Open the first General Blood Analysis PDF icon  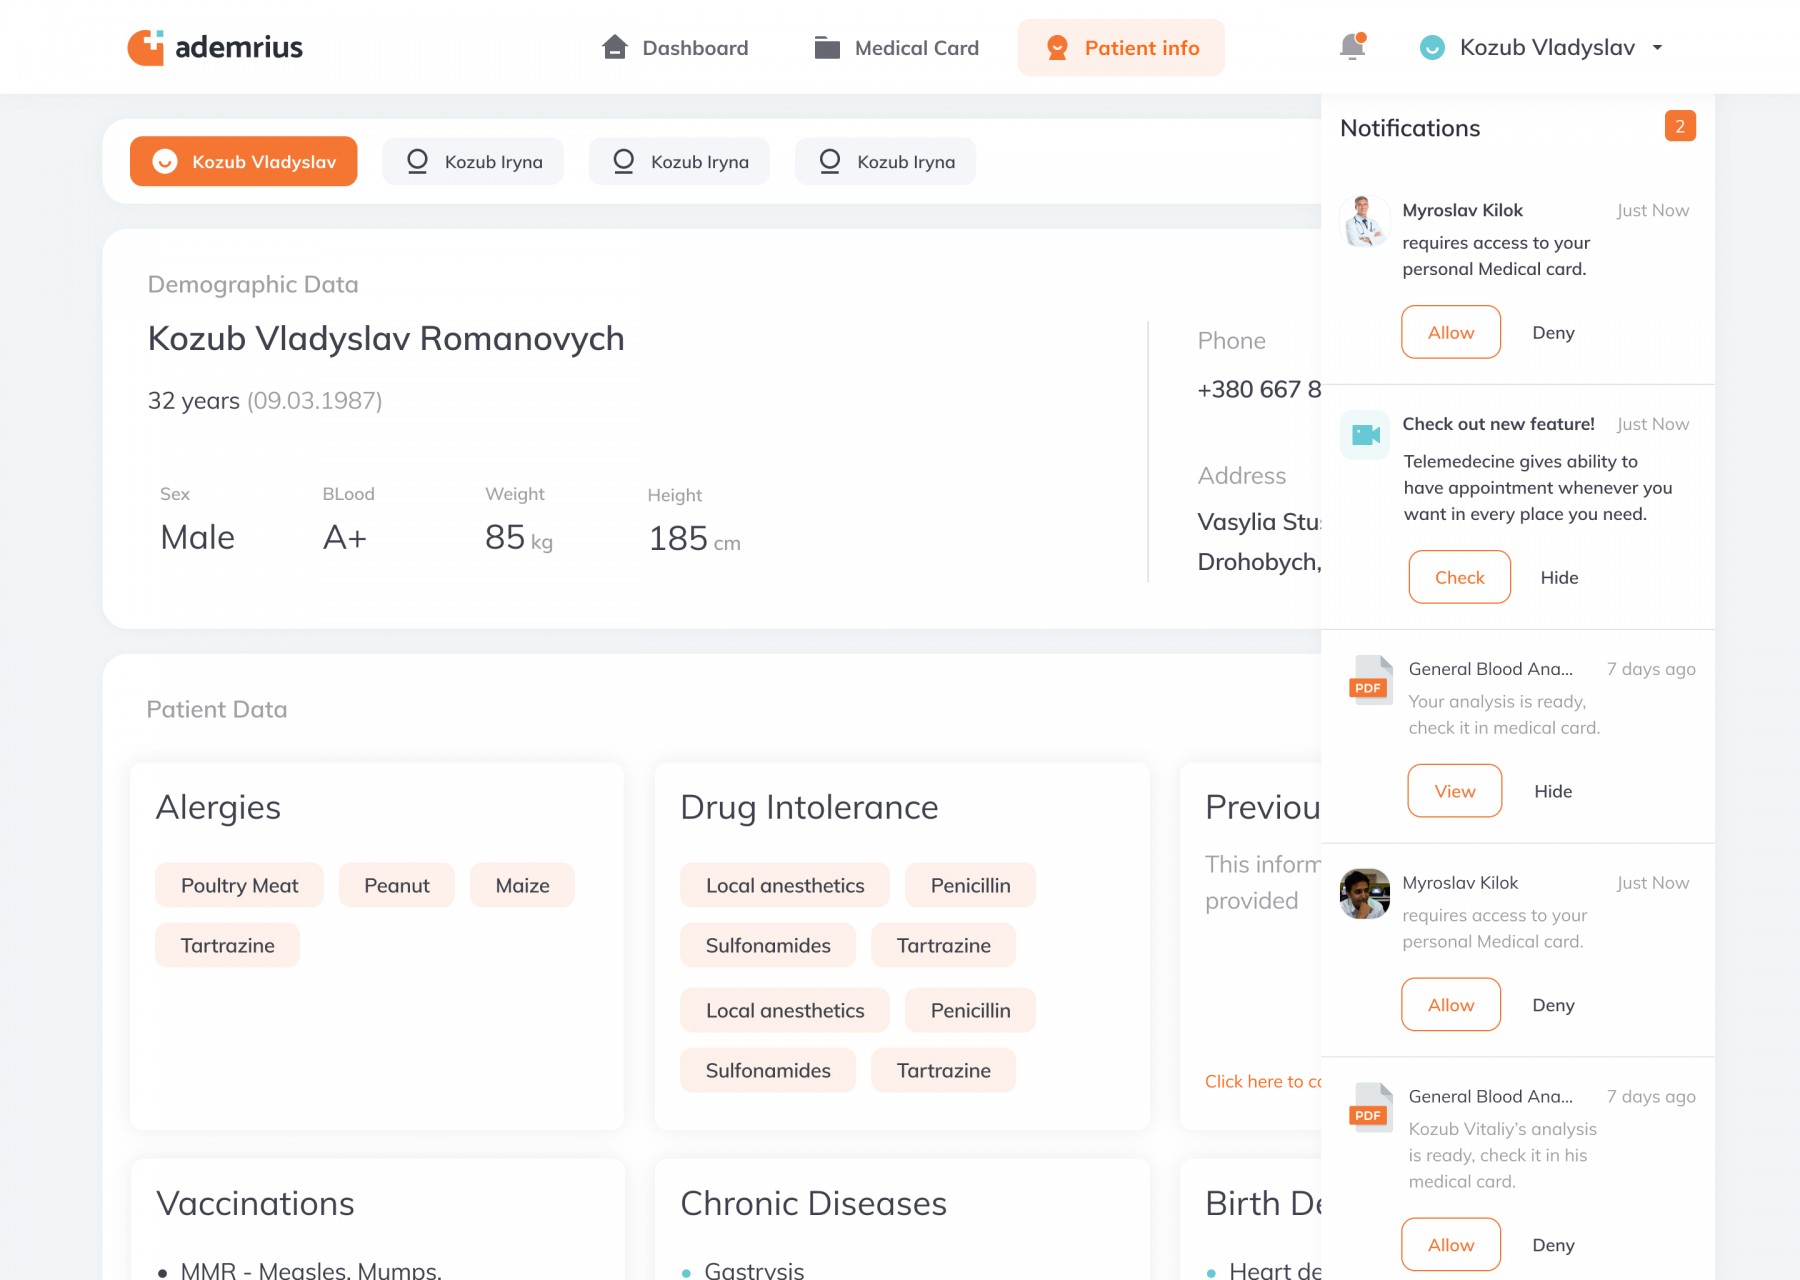pos(1370,680)
